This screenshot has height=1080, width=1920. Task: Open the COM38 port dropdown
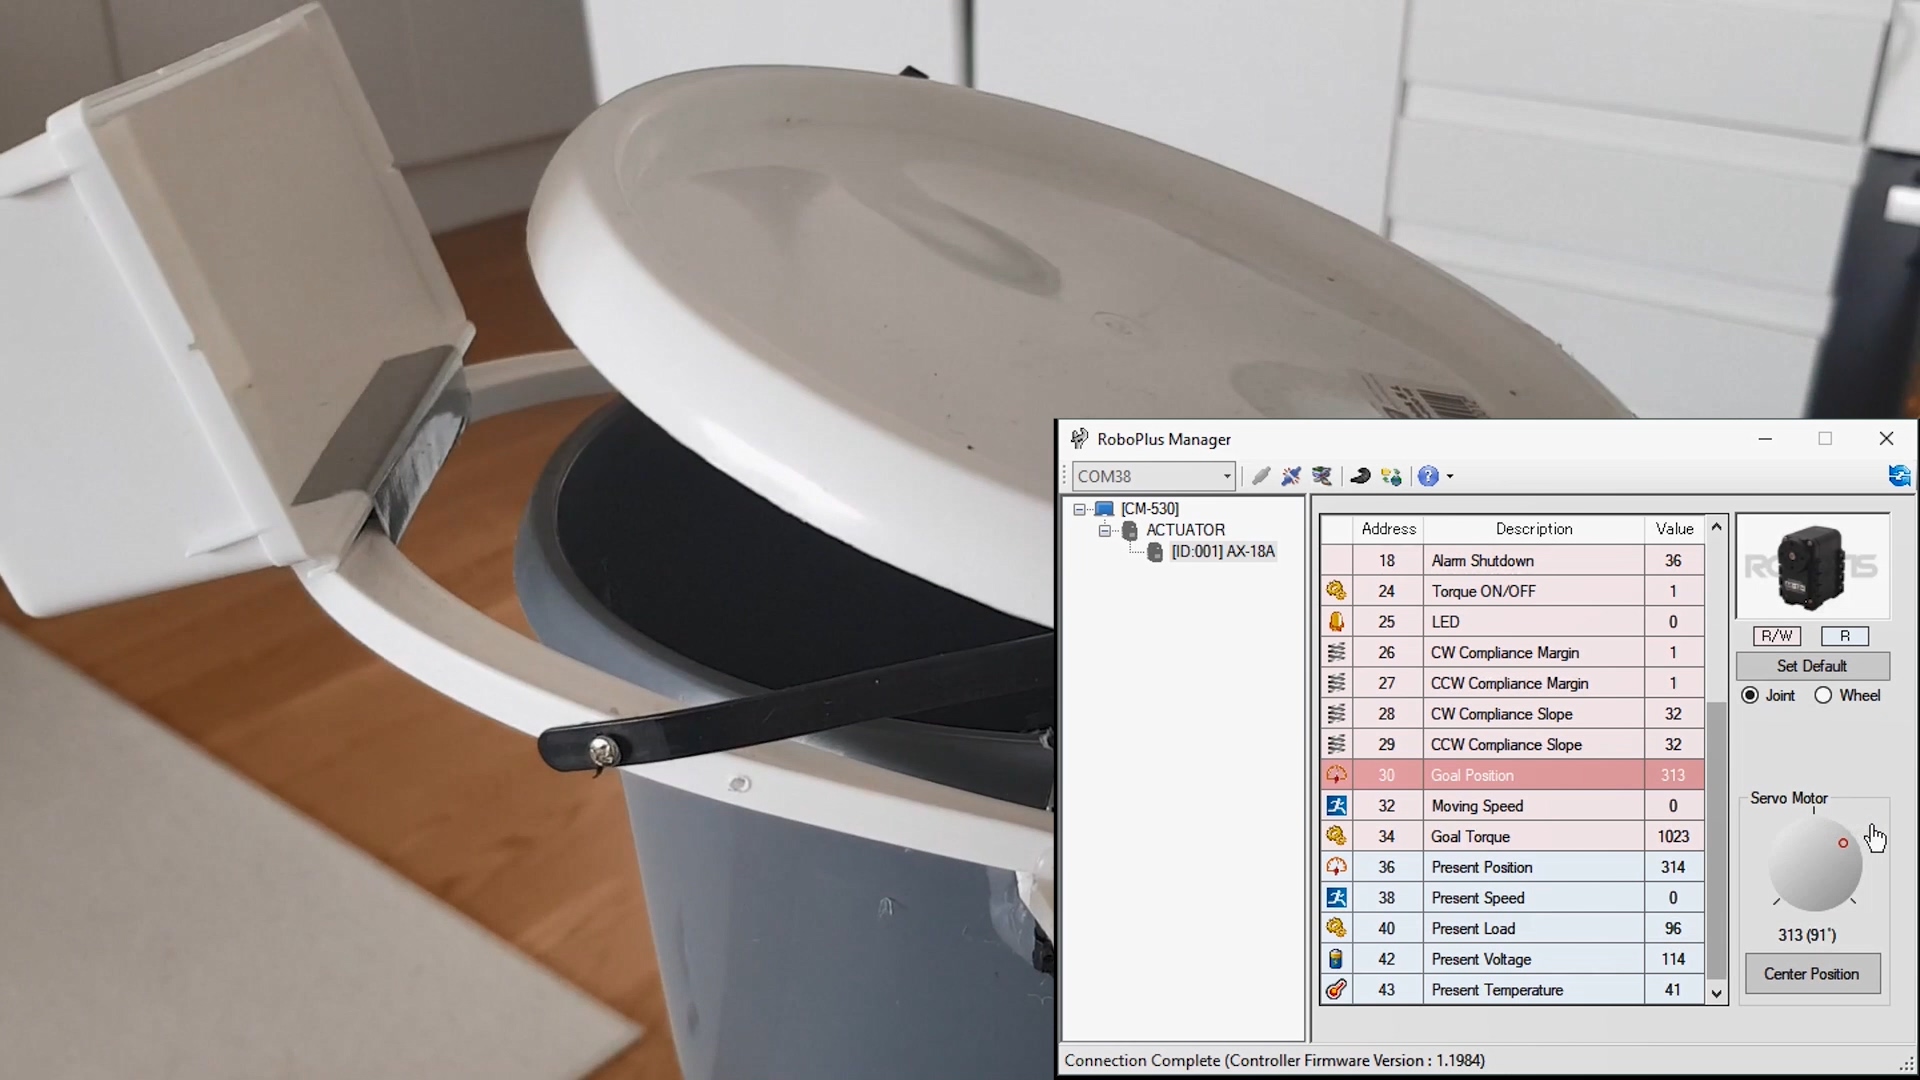pyautogui.click(x=1226, y=476)
